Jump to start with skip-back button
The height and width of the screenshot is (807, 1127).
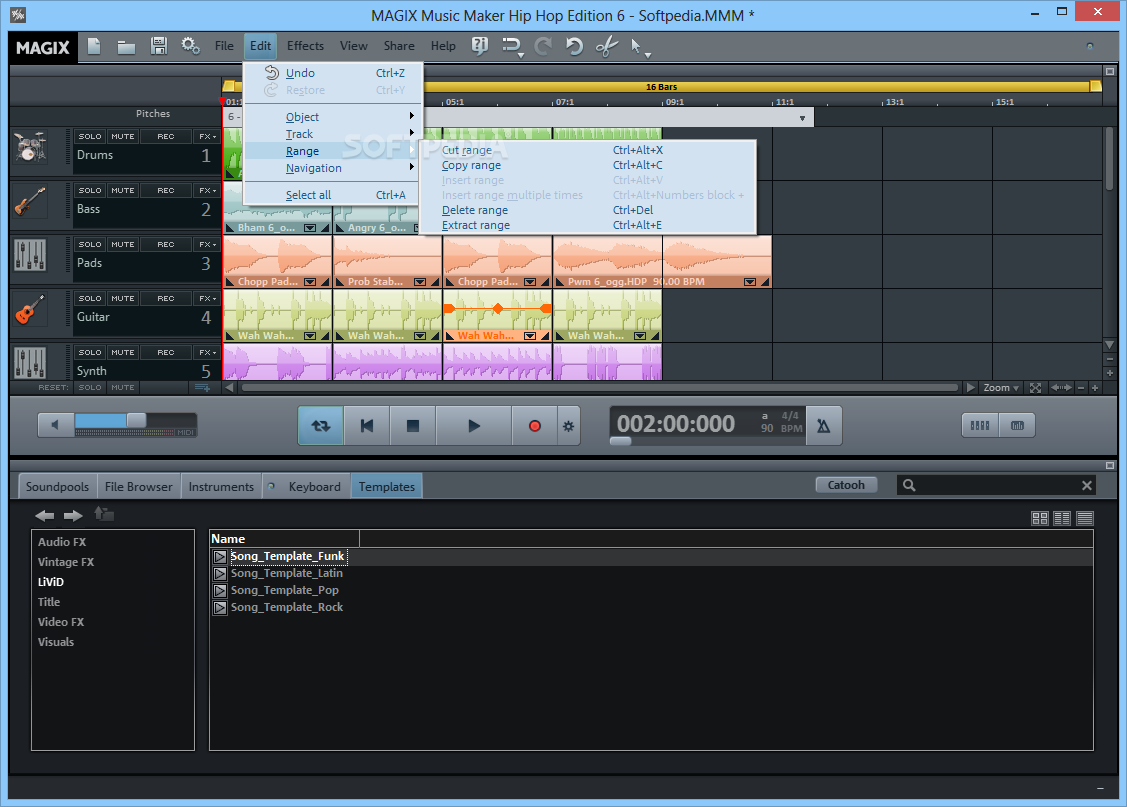coord(367,426)
